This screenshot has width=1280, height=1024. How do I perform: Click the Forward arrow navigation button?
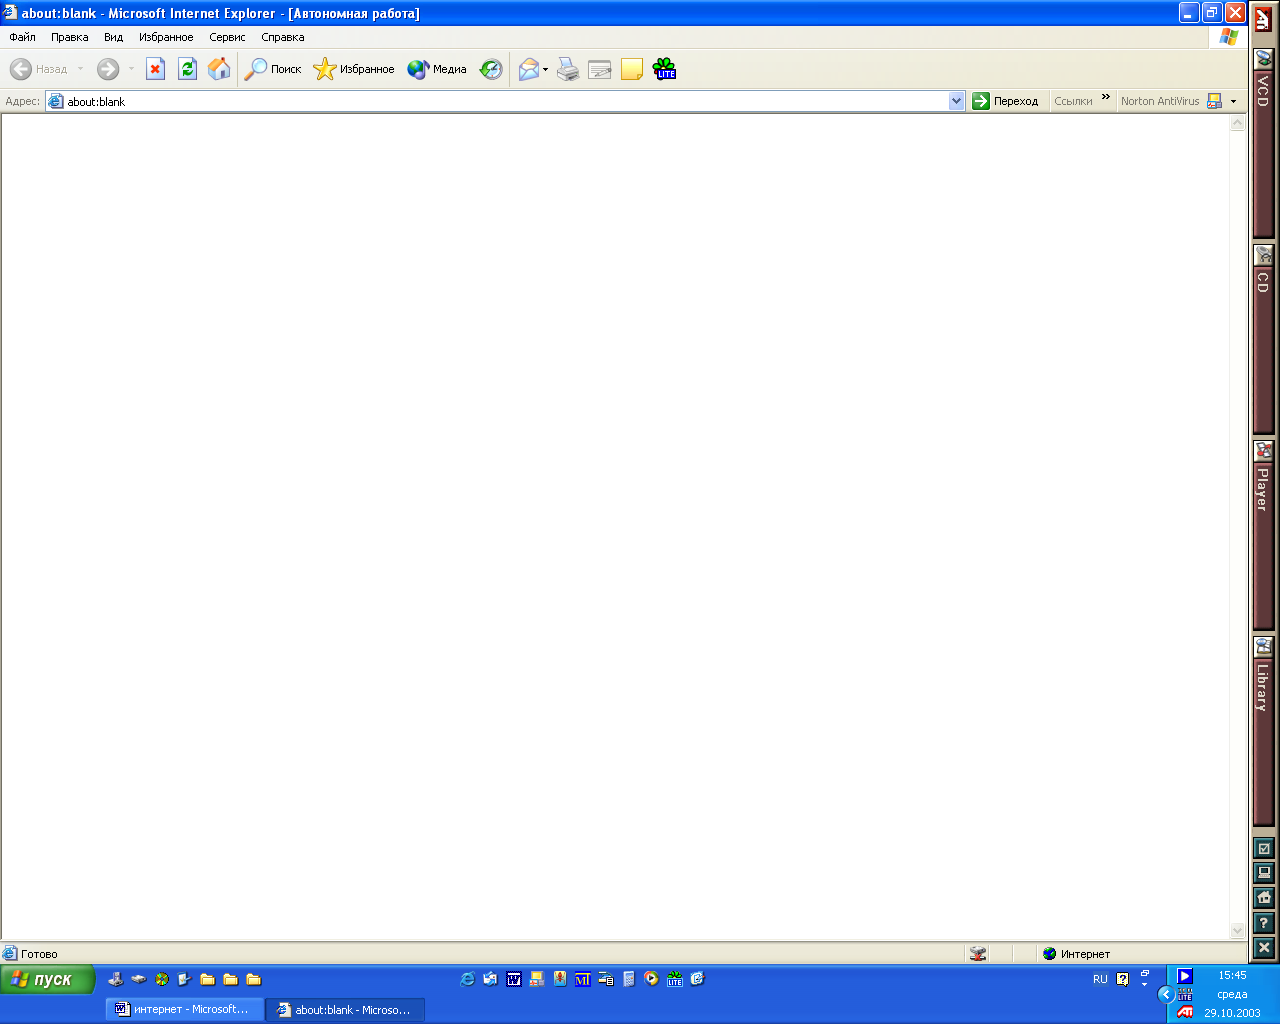tap(108, 69)
